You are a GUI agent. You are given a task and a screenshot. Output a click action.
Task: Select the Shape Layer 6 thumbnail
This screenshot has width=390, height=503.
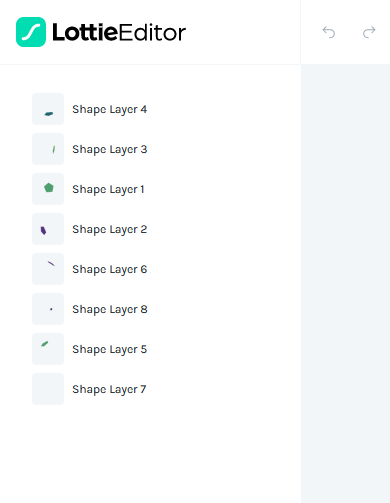click(x=48, y=269)
